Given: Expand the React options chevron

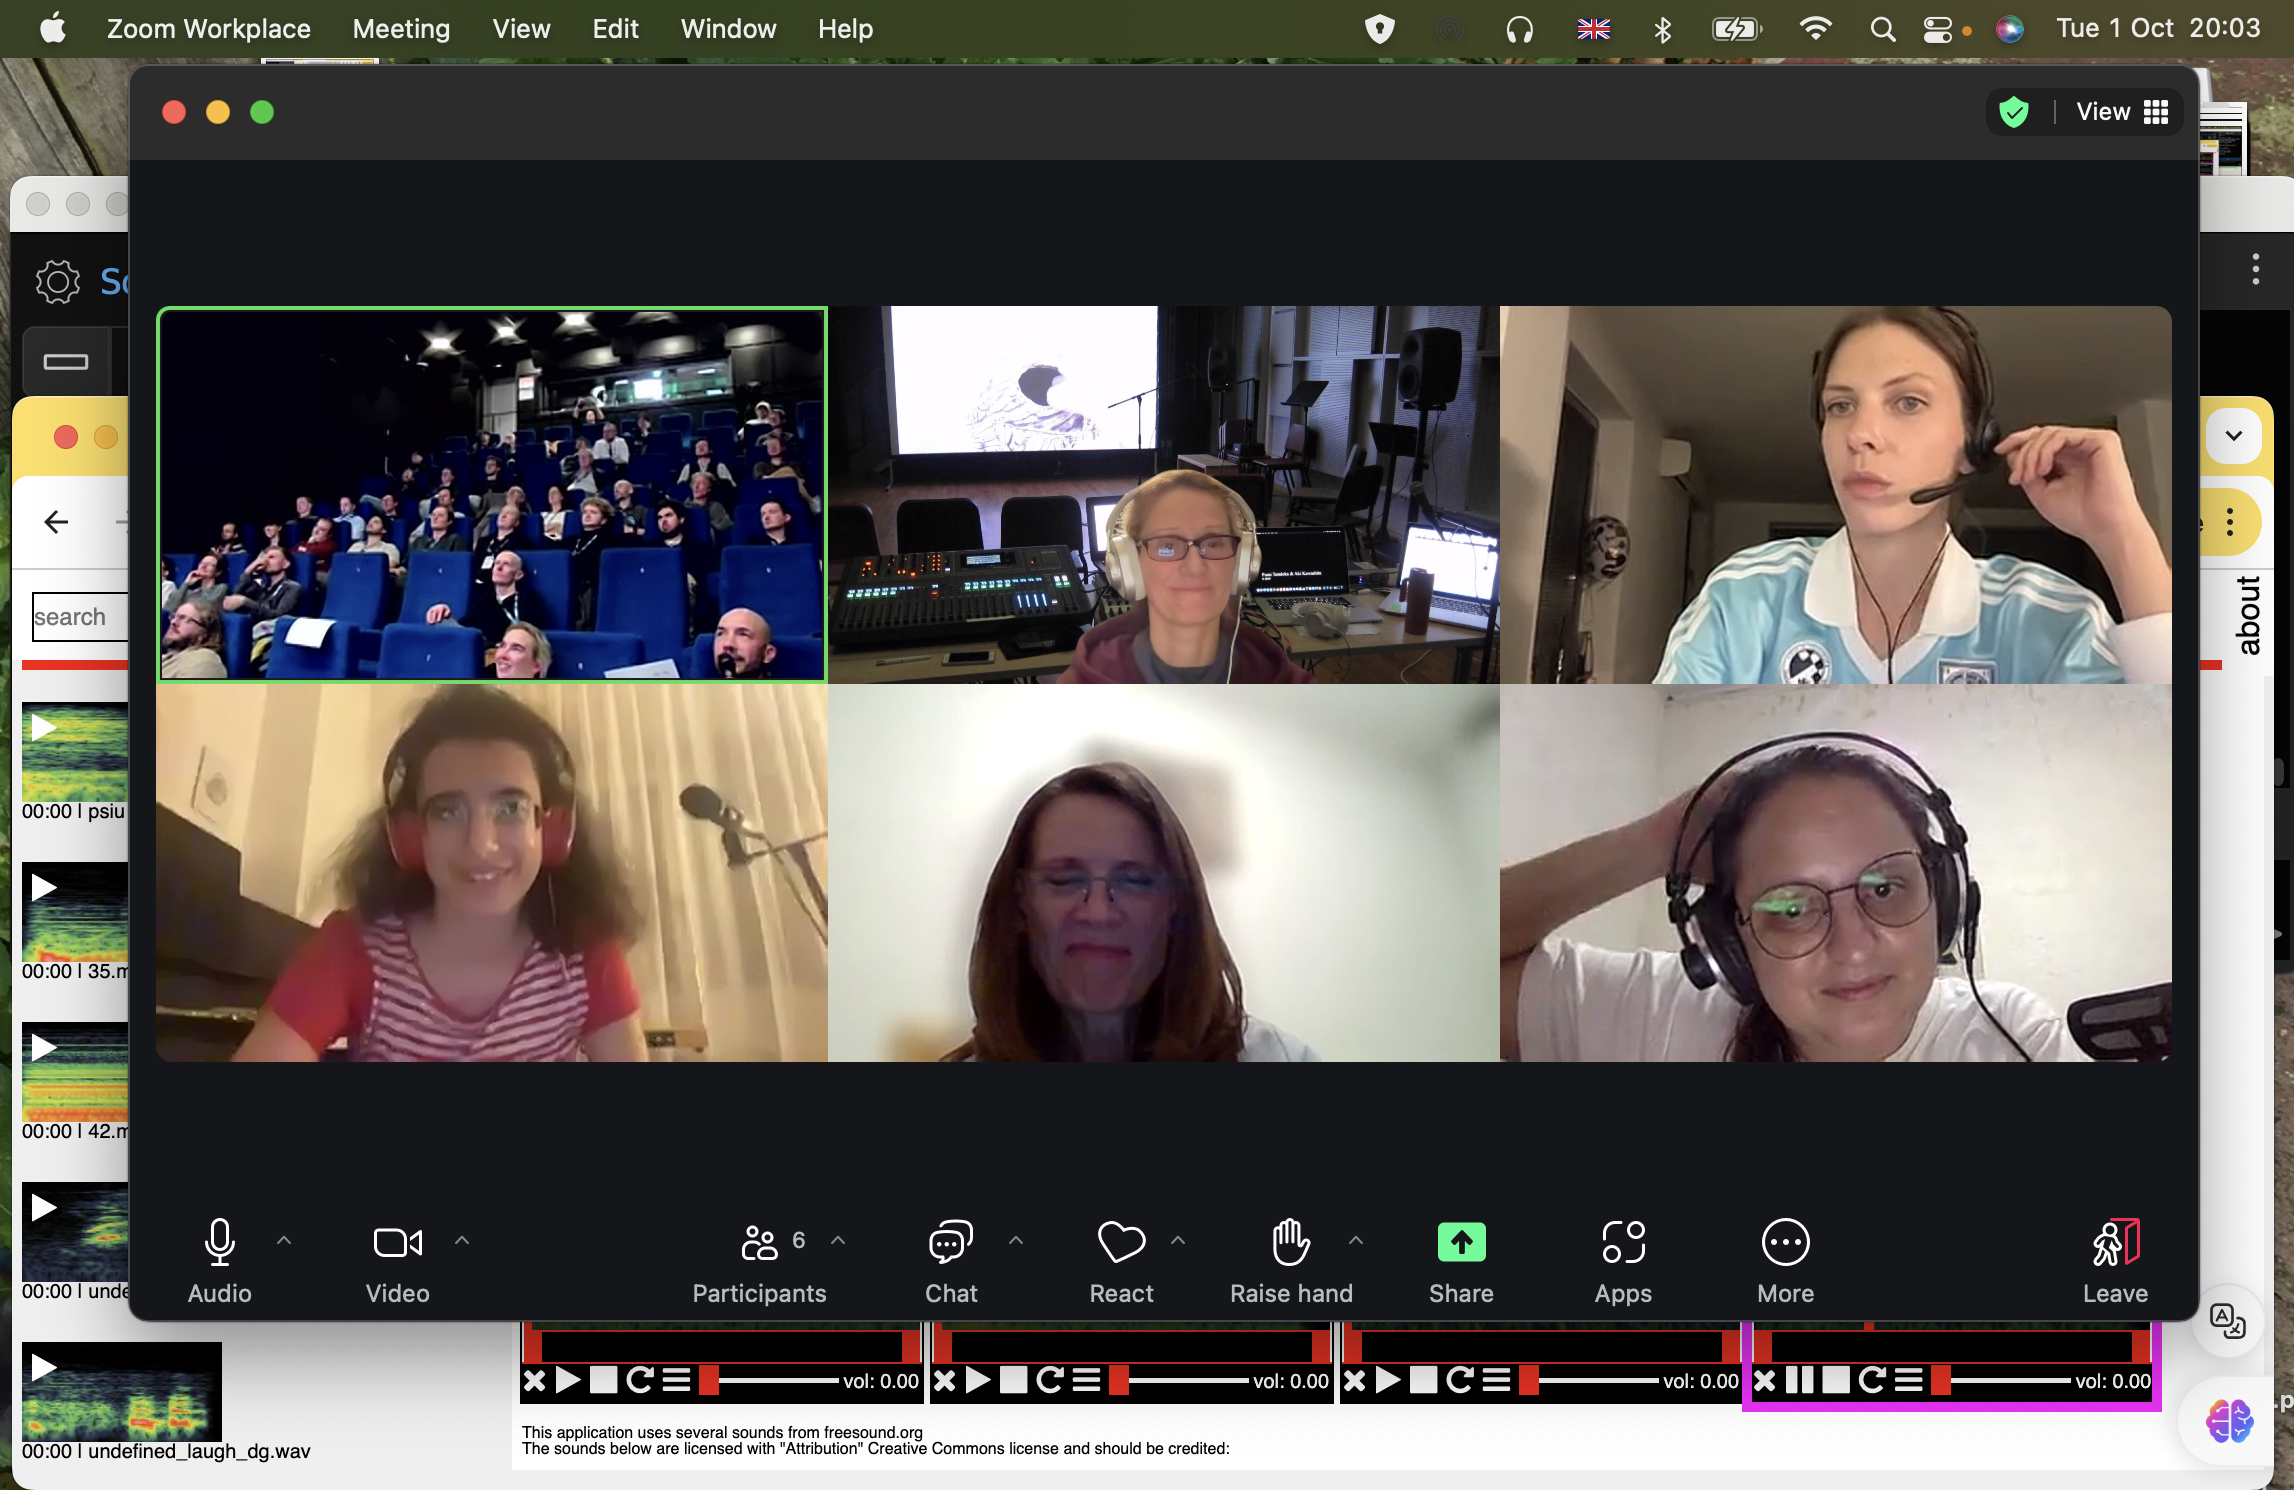Looking at the screenshot, I should [1178, 1241].
